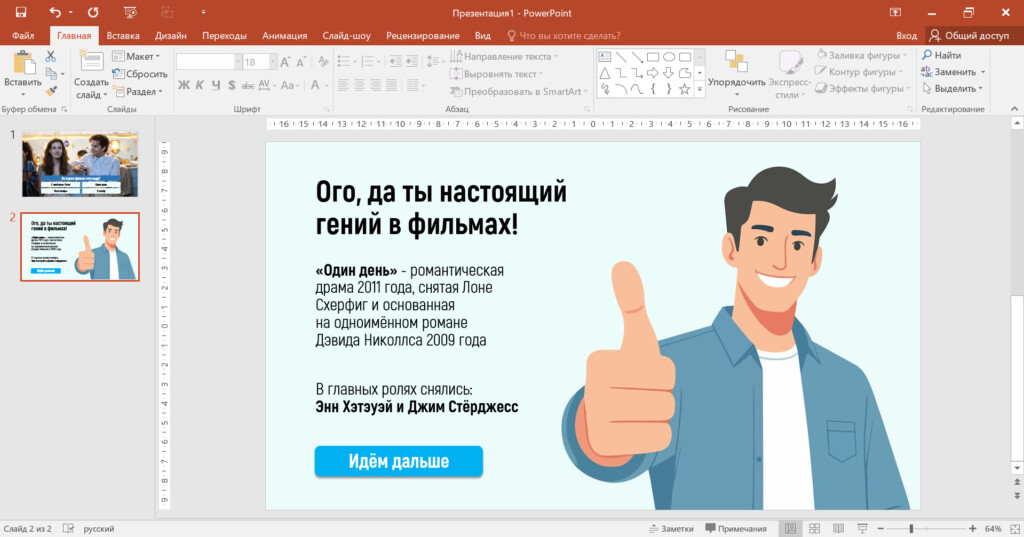
Task: Decrease font size with small A icon
Action: tap(301, 62)
